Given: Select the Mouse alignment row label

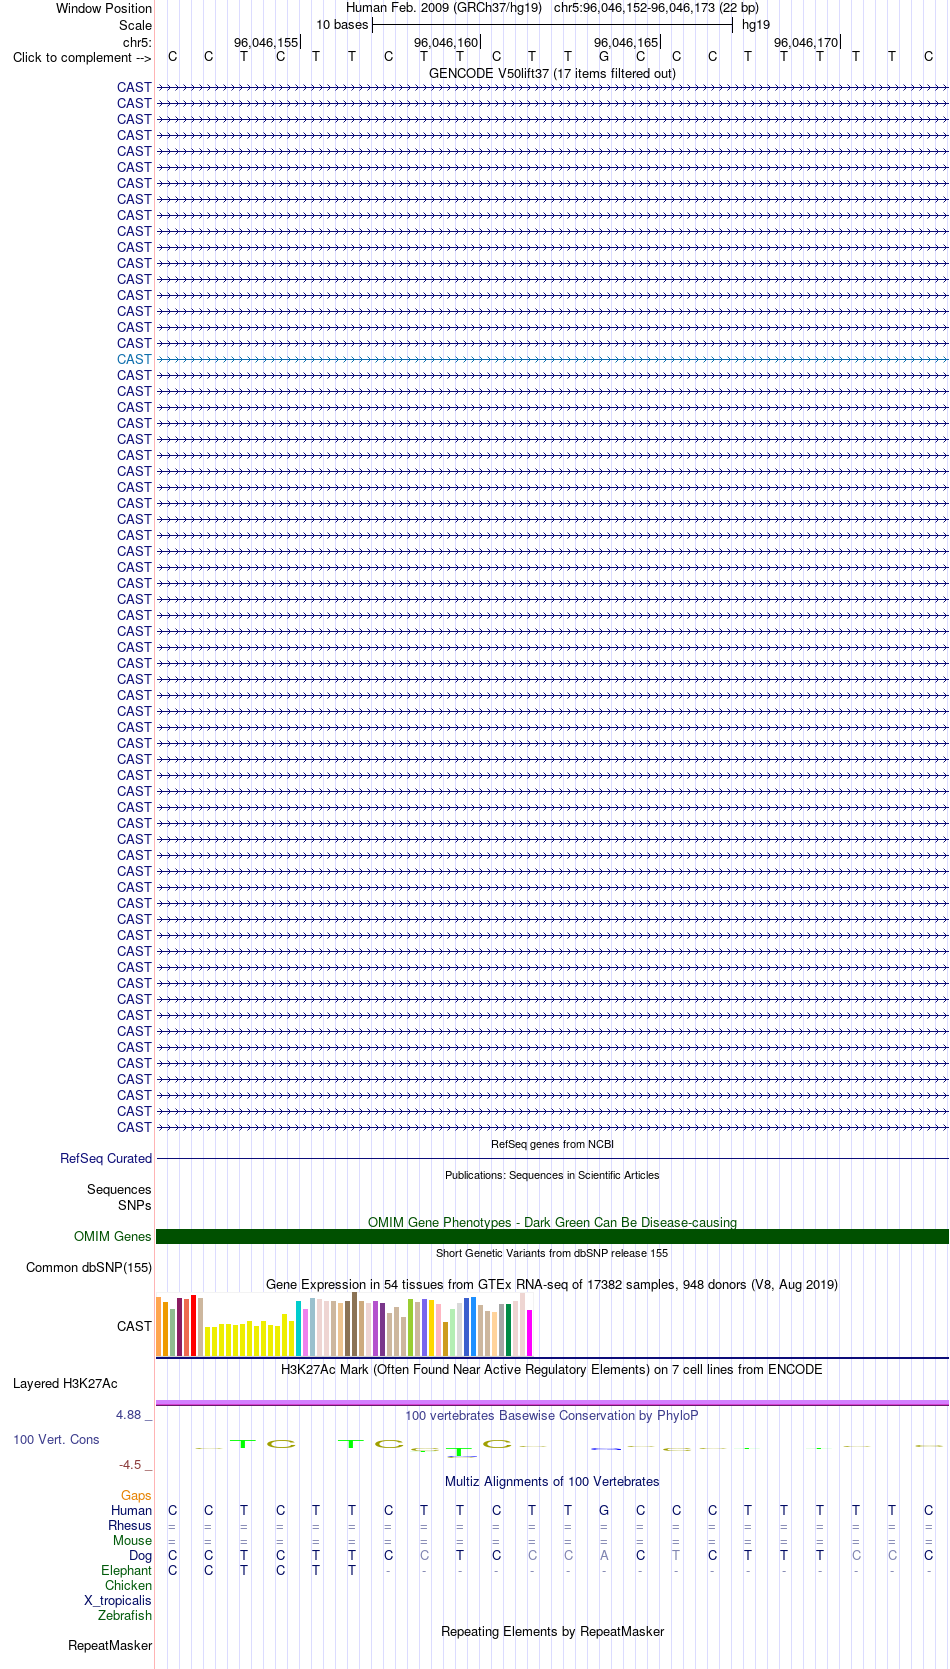Looking at the screenshot, I should pyautogui.click(x=132, y=1540).
